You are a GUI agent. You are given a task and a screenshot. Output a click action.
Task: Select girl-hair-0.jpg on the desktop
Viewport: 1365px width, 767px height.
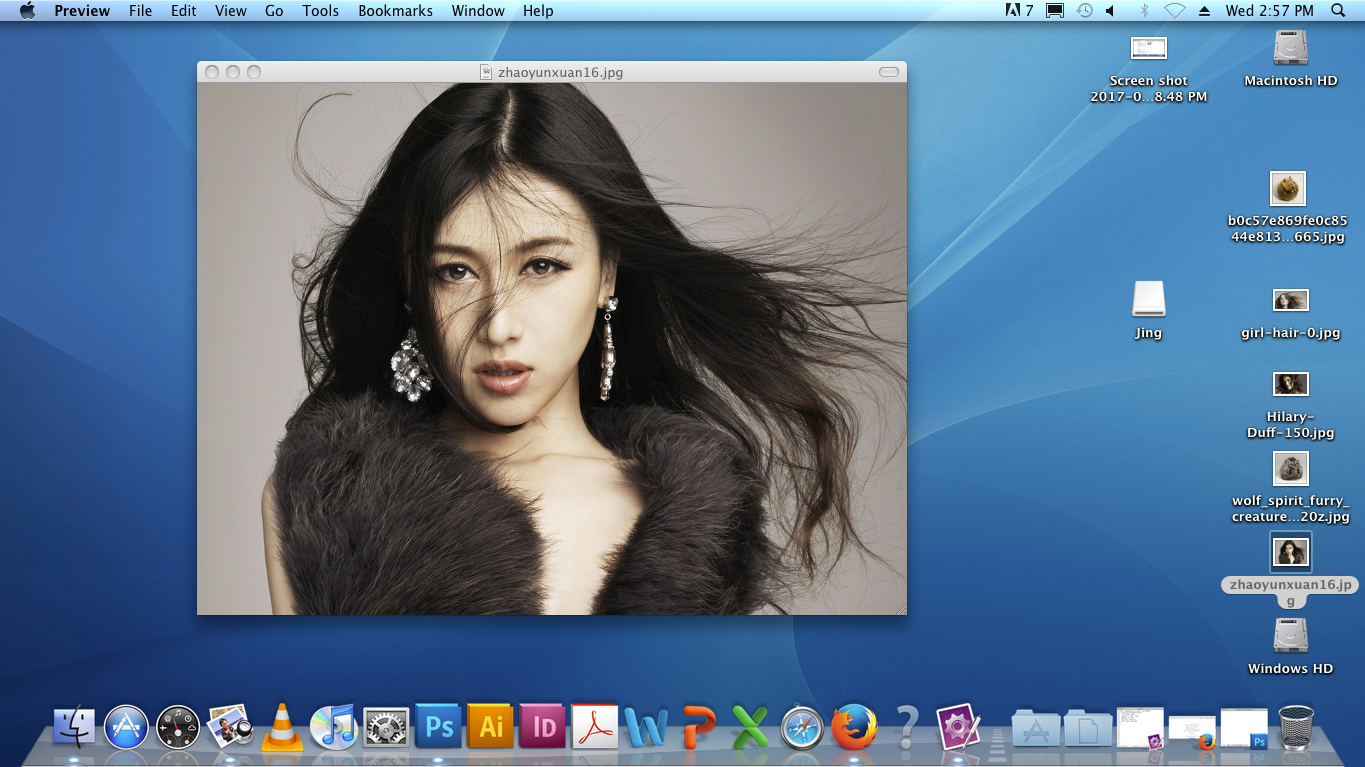[1291, 300]
